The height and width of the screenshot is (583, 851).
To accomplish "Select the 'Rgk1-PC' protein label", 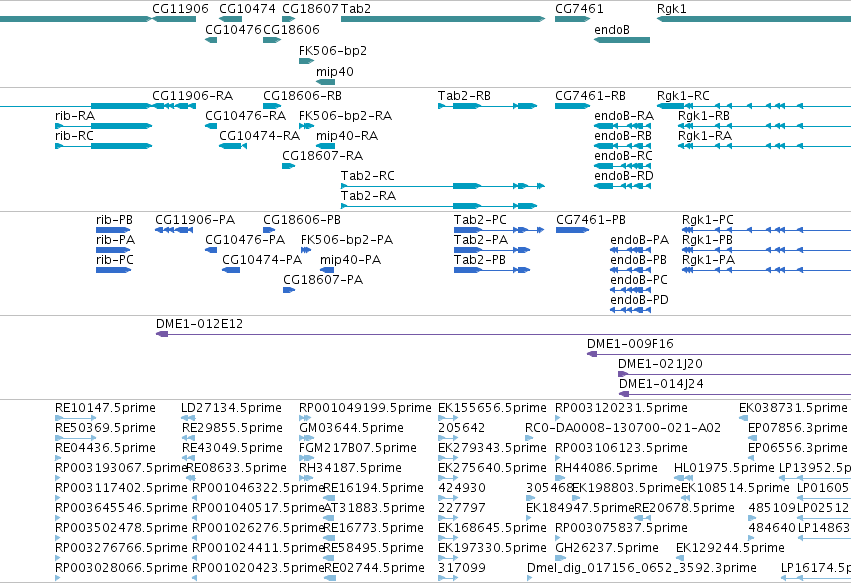I will (x=708, y=220).
